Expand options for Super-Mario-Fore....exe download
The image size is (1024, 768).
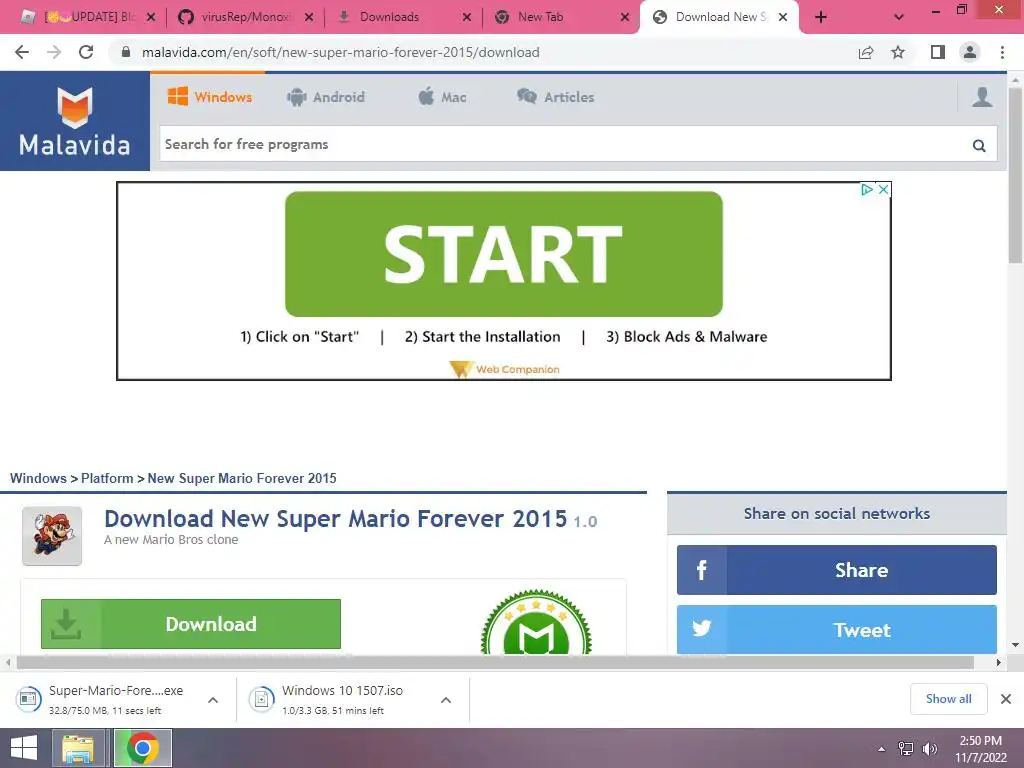click(213, 699)
